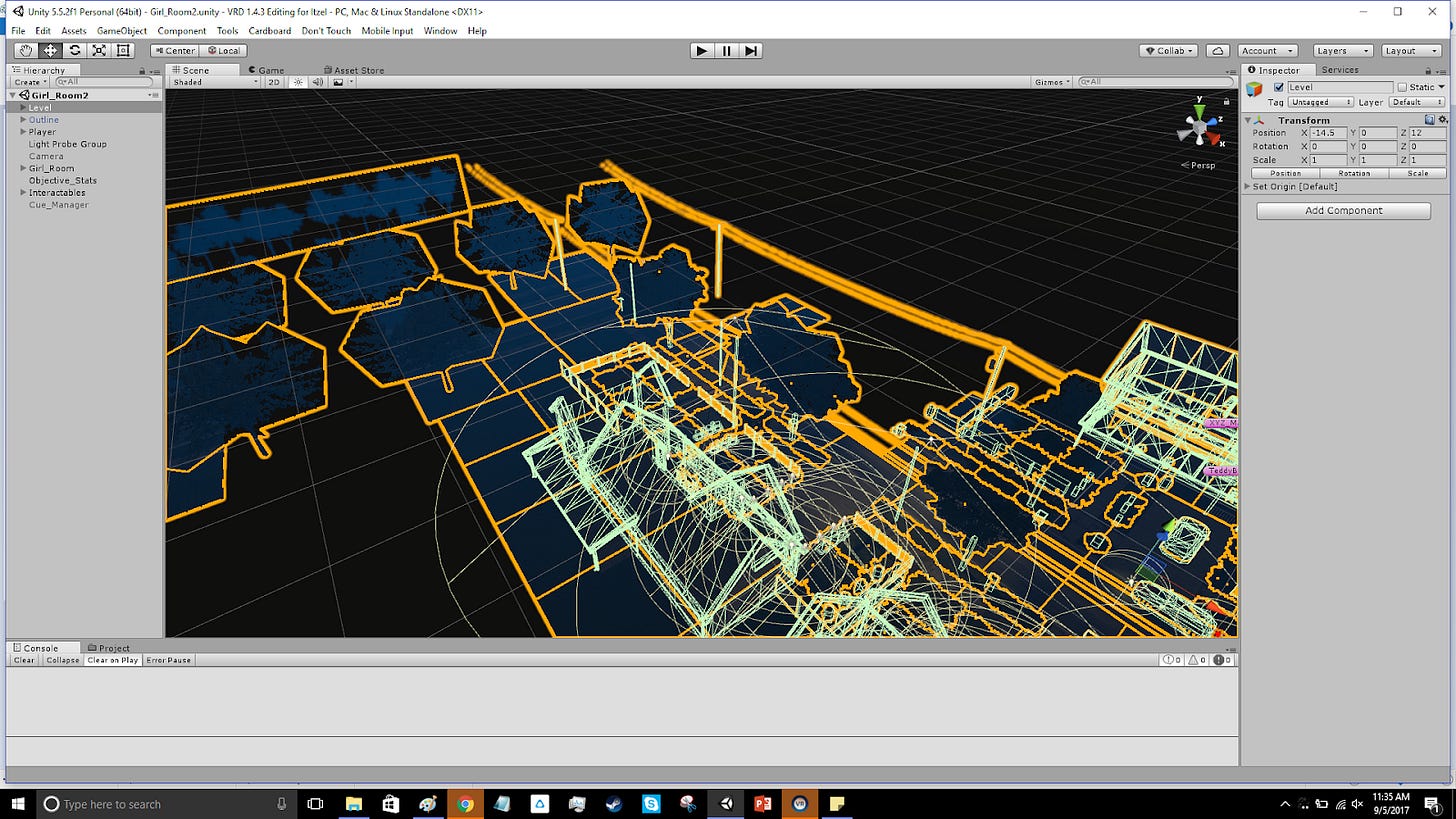
Task: Open the GameObject menu
Action: [121, 31]
